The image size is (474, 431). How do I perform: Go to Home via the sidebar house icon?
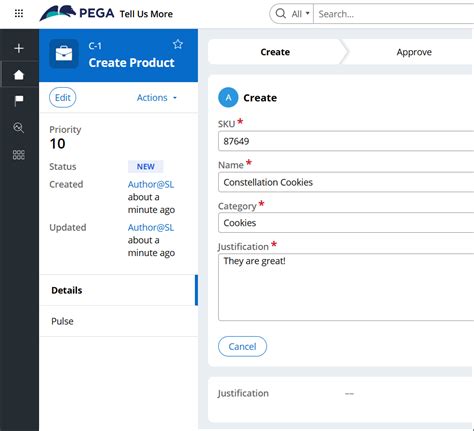pyautogui.click(x=19, y=75)
